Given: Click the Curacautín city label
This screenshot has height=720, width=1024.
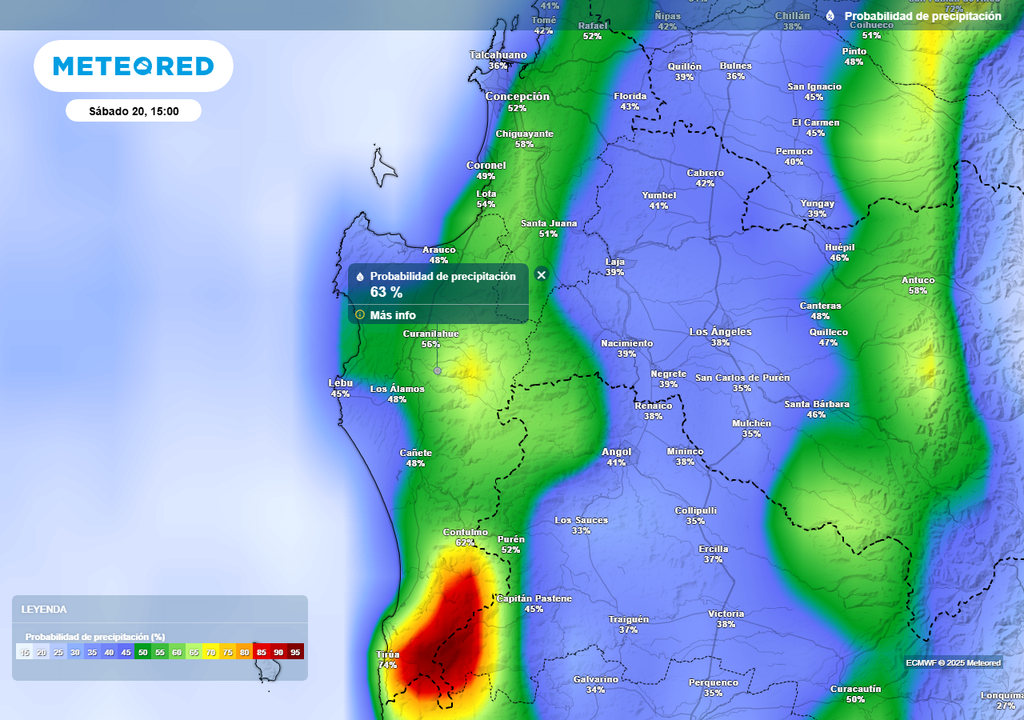Looking at the screenshot, I should point(855,689).
